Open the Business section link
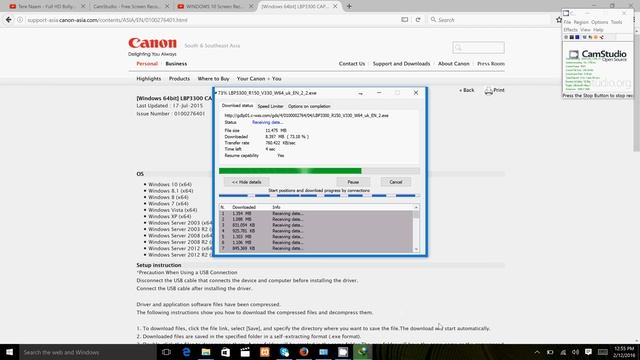Image resolution: width=640 pixels, height=360 pixels. [176, 64]
